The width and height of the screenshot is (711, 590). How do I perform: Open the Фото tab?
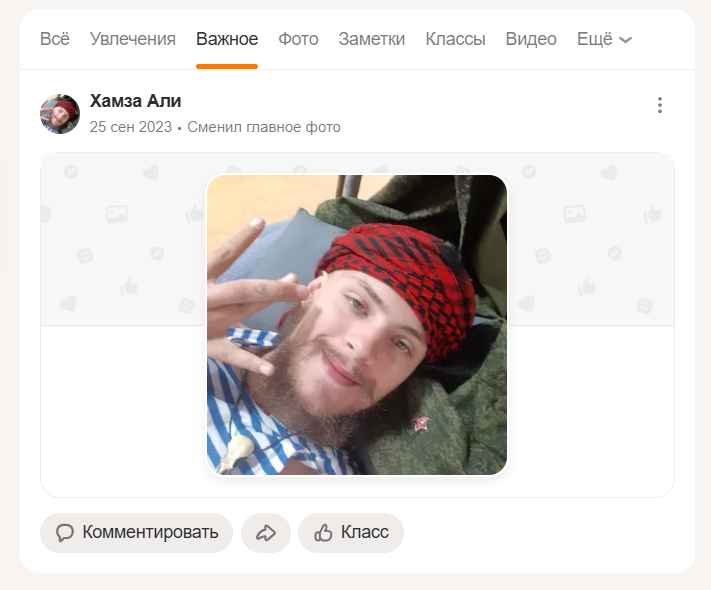(298, 39)
